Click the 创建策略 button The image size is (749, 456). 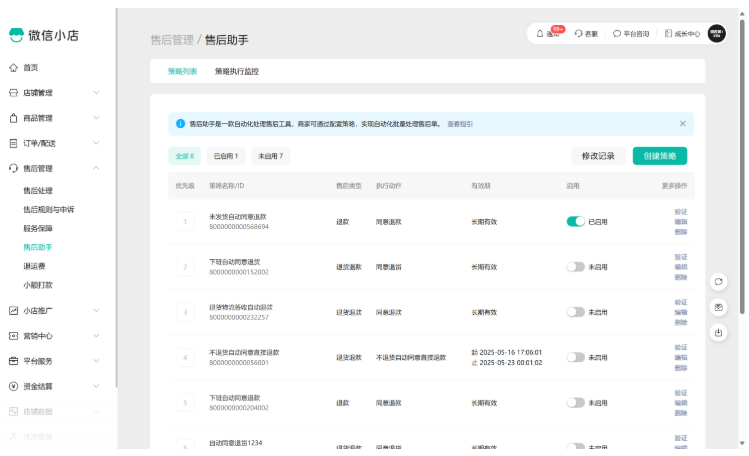click(x=659, y=156)
